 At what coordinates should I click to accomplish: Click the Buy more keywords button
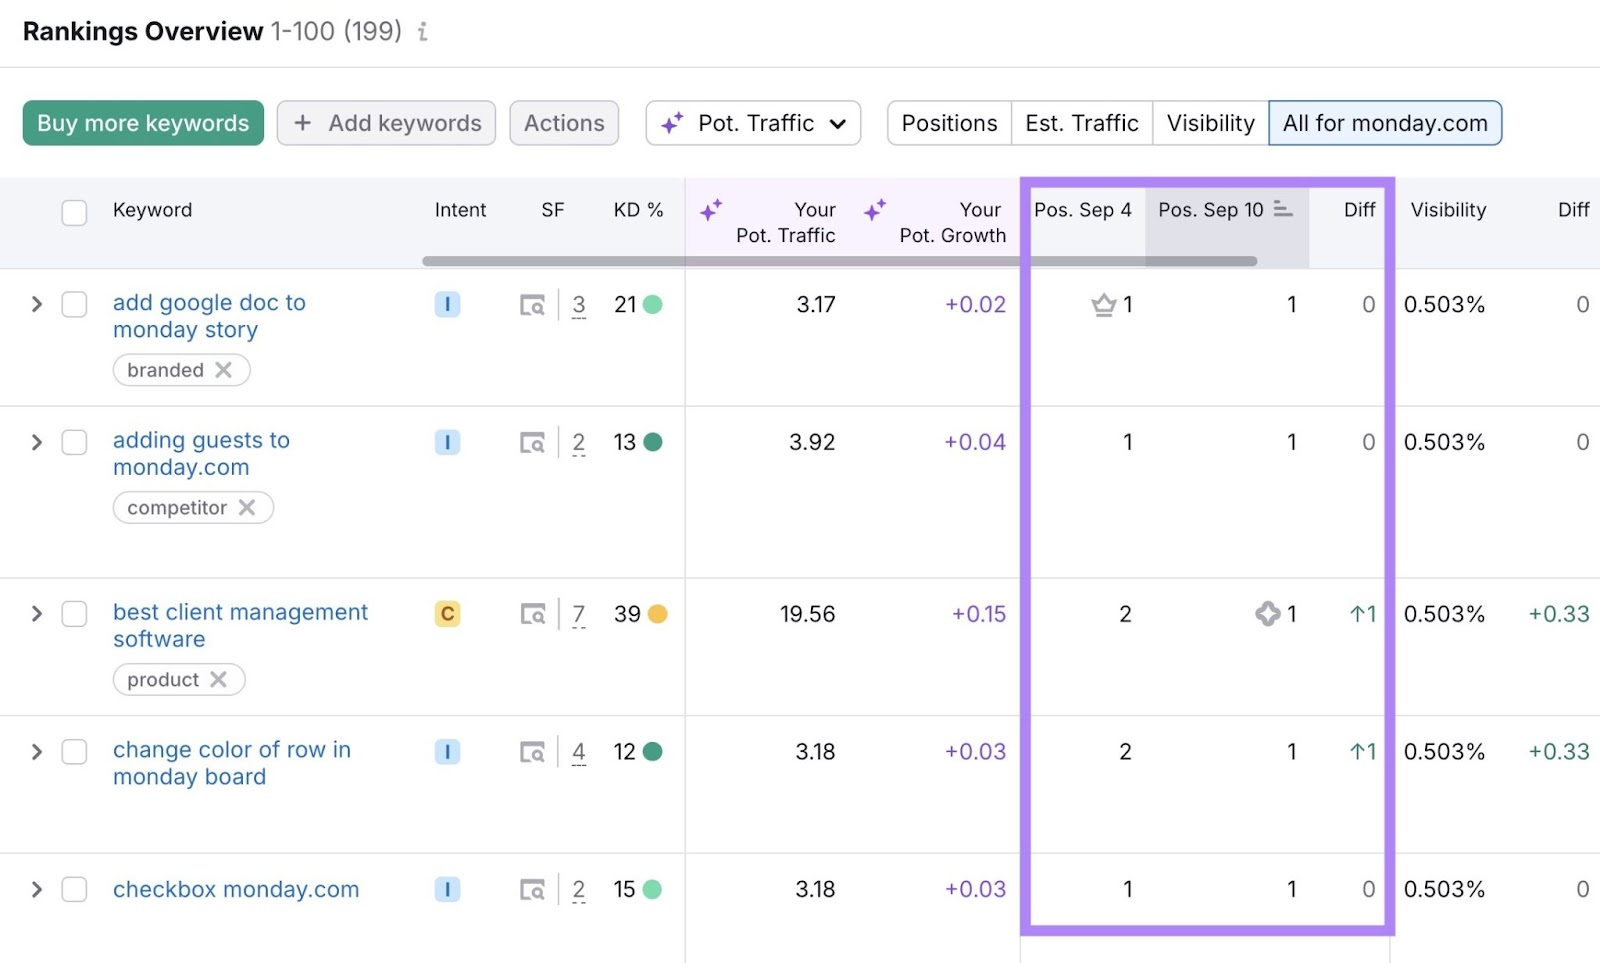pos(142,123)
